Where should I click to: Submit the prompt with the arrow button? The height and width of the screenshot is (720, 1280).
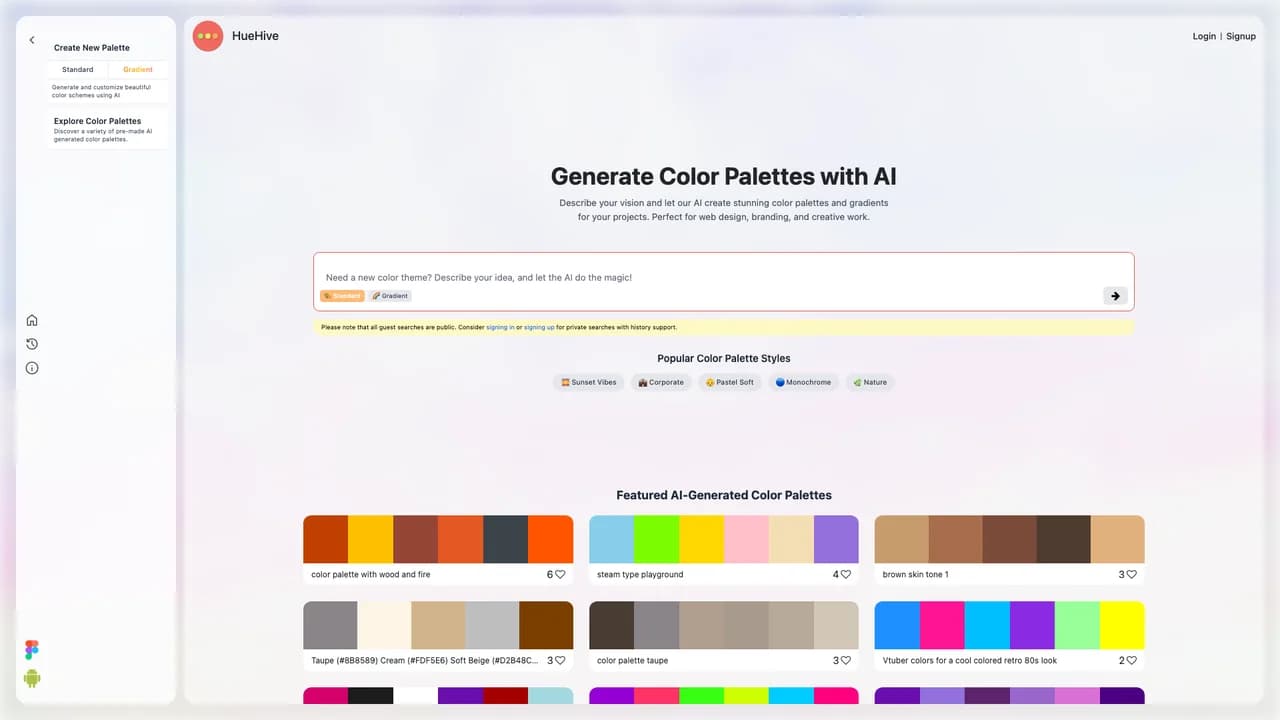pos(1115,295)
